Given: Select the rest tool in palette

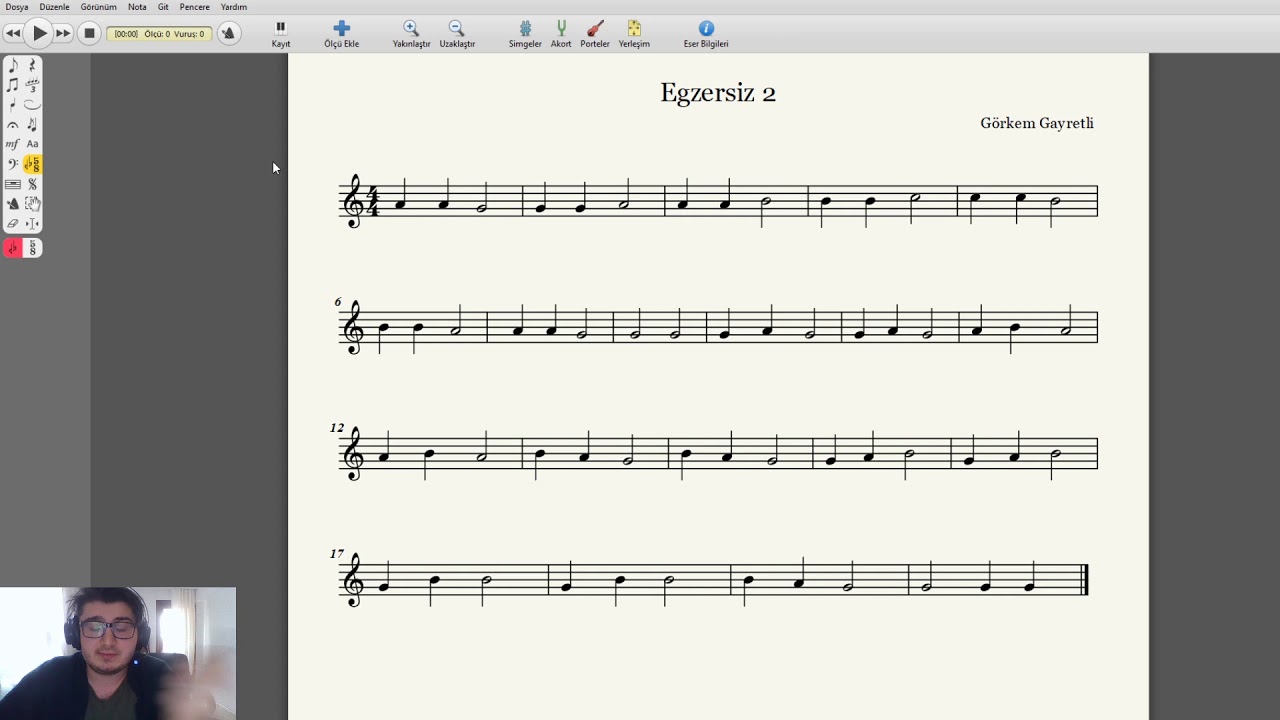Looking at the screenshot, I should [x=32, y=65].
